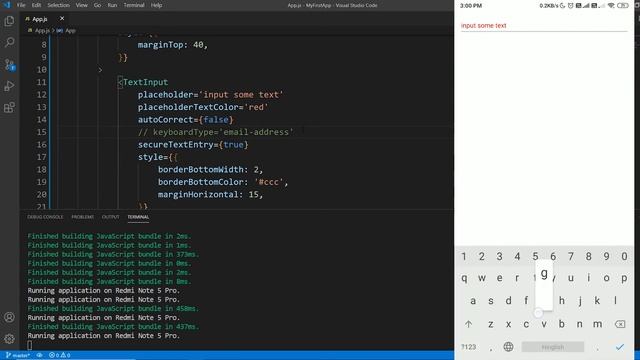Tap the 'b' key on phone keyboard

tap(562, 324)
